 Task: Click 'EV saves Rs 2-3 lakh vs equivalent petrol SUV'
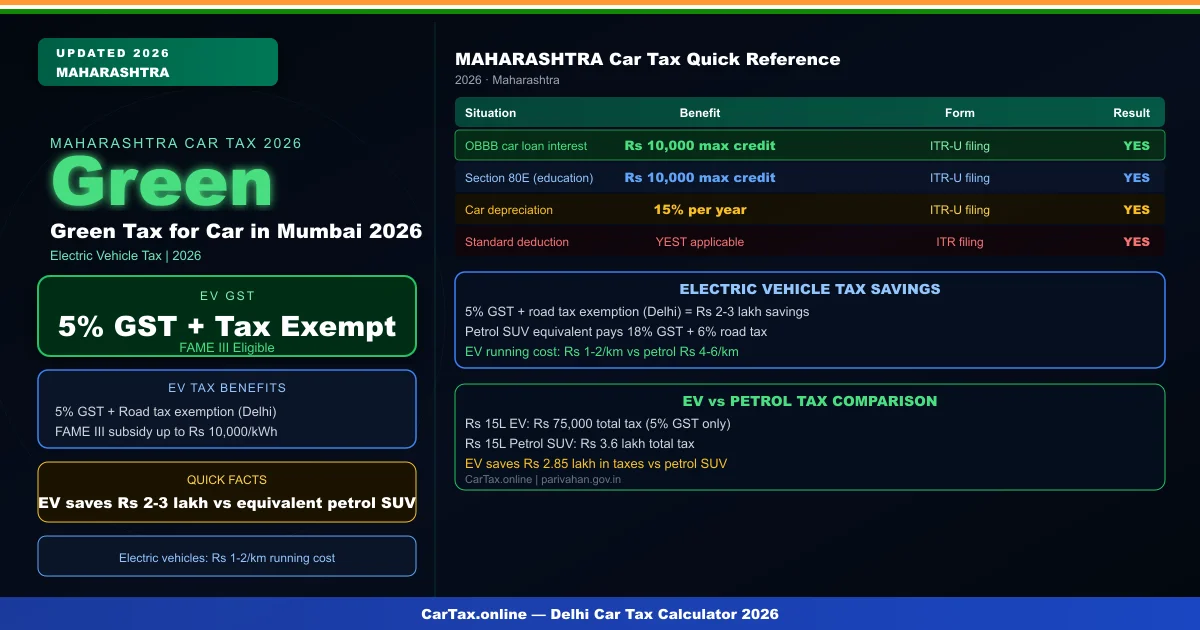pyautogui.click(x=227, y=503)
